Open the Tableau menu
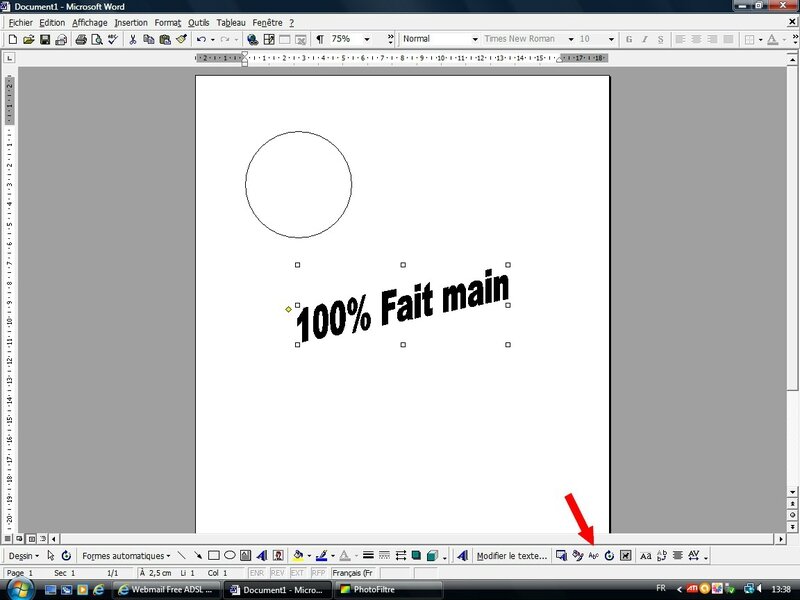The height and width of the screenshot is (600, 800). 232,22
